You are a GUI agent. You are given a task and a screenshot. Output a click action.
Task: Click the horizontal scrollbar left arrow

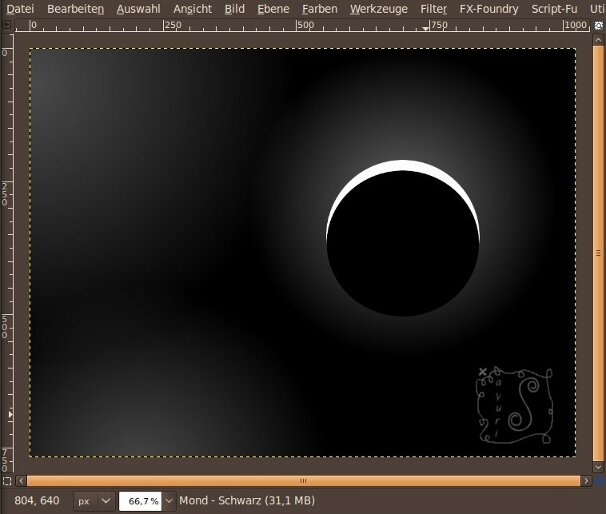[21, 481]
